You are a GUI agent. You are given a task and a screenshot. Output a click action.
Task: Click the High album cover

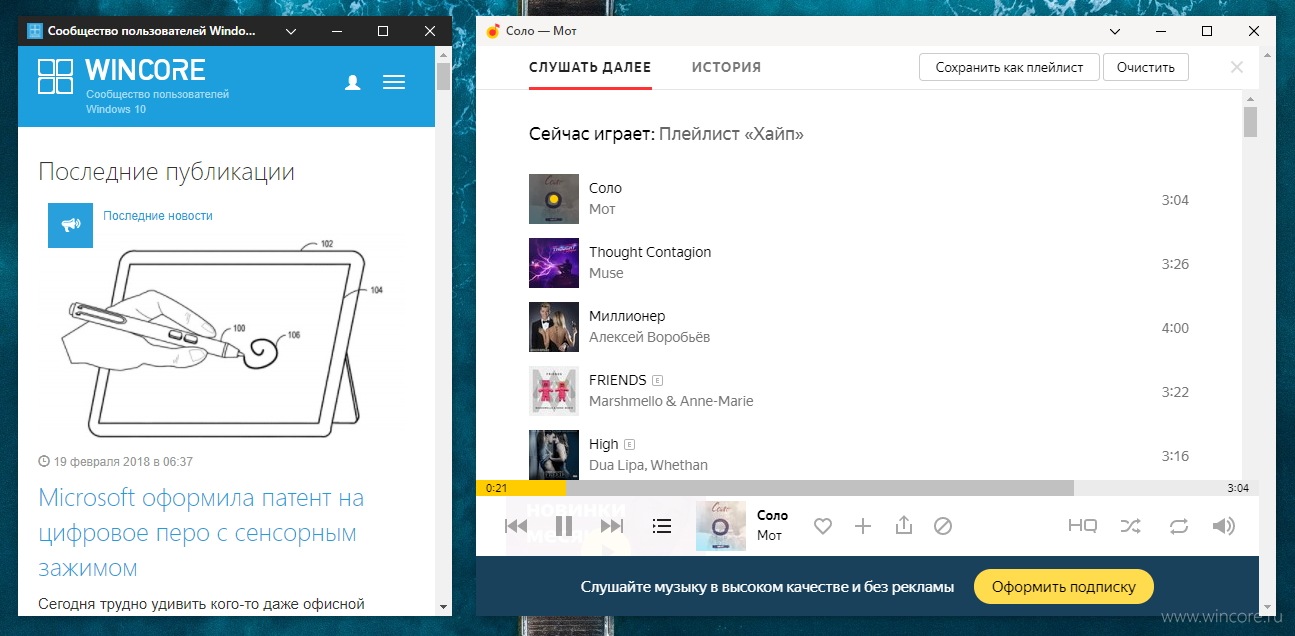coord(554,454)
